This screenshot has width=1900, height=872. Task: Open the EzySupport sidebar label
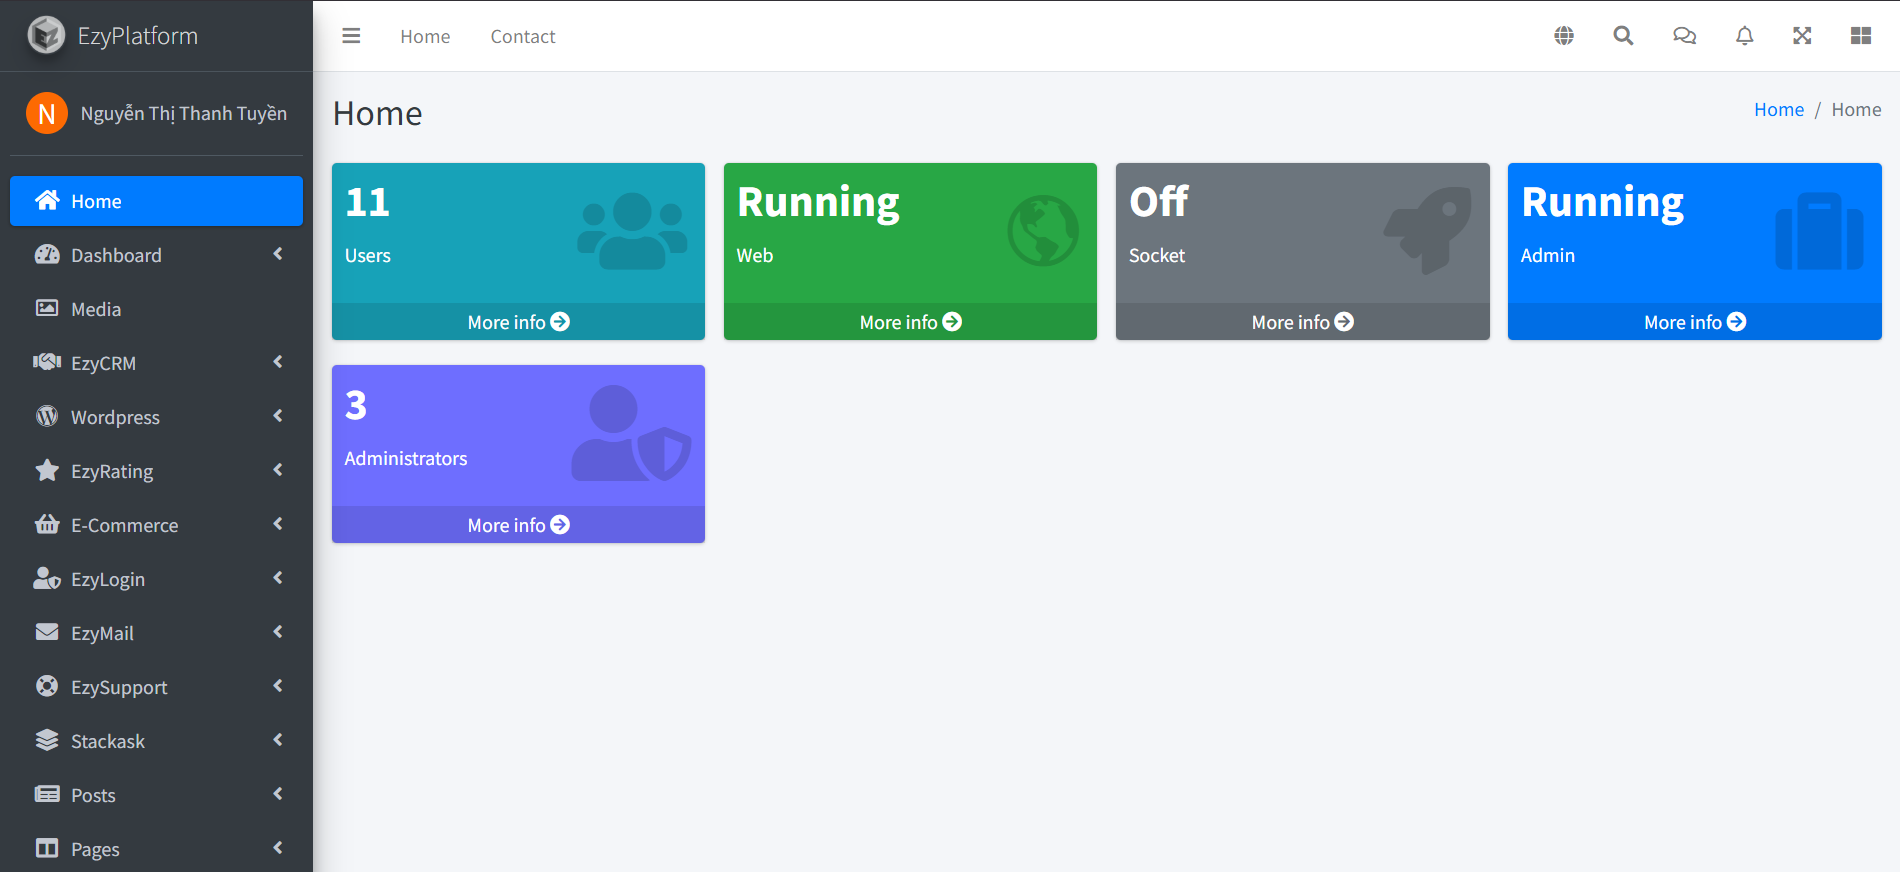pos(119,688)
